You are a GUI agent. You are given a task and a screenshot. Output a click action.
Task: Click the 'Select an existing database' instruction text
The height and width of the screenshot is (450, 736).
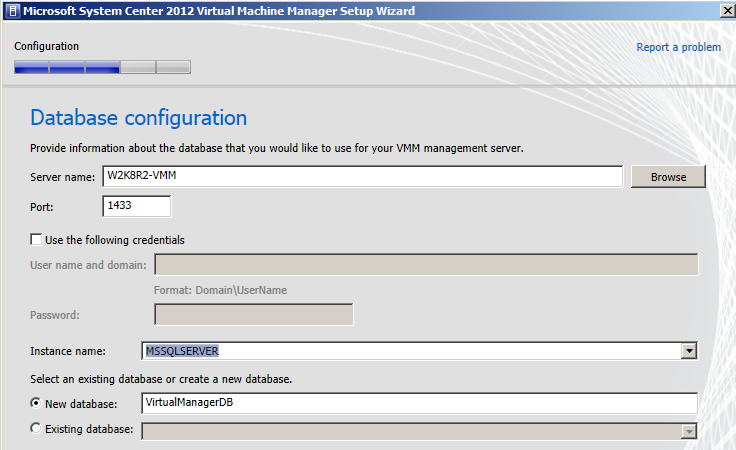pos(161,379)
